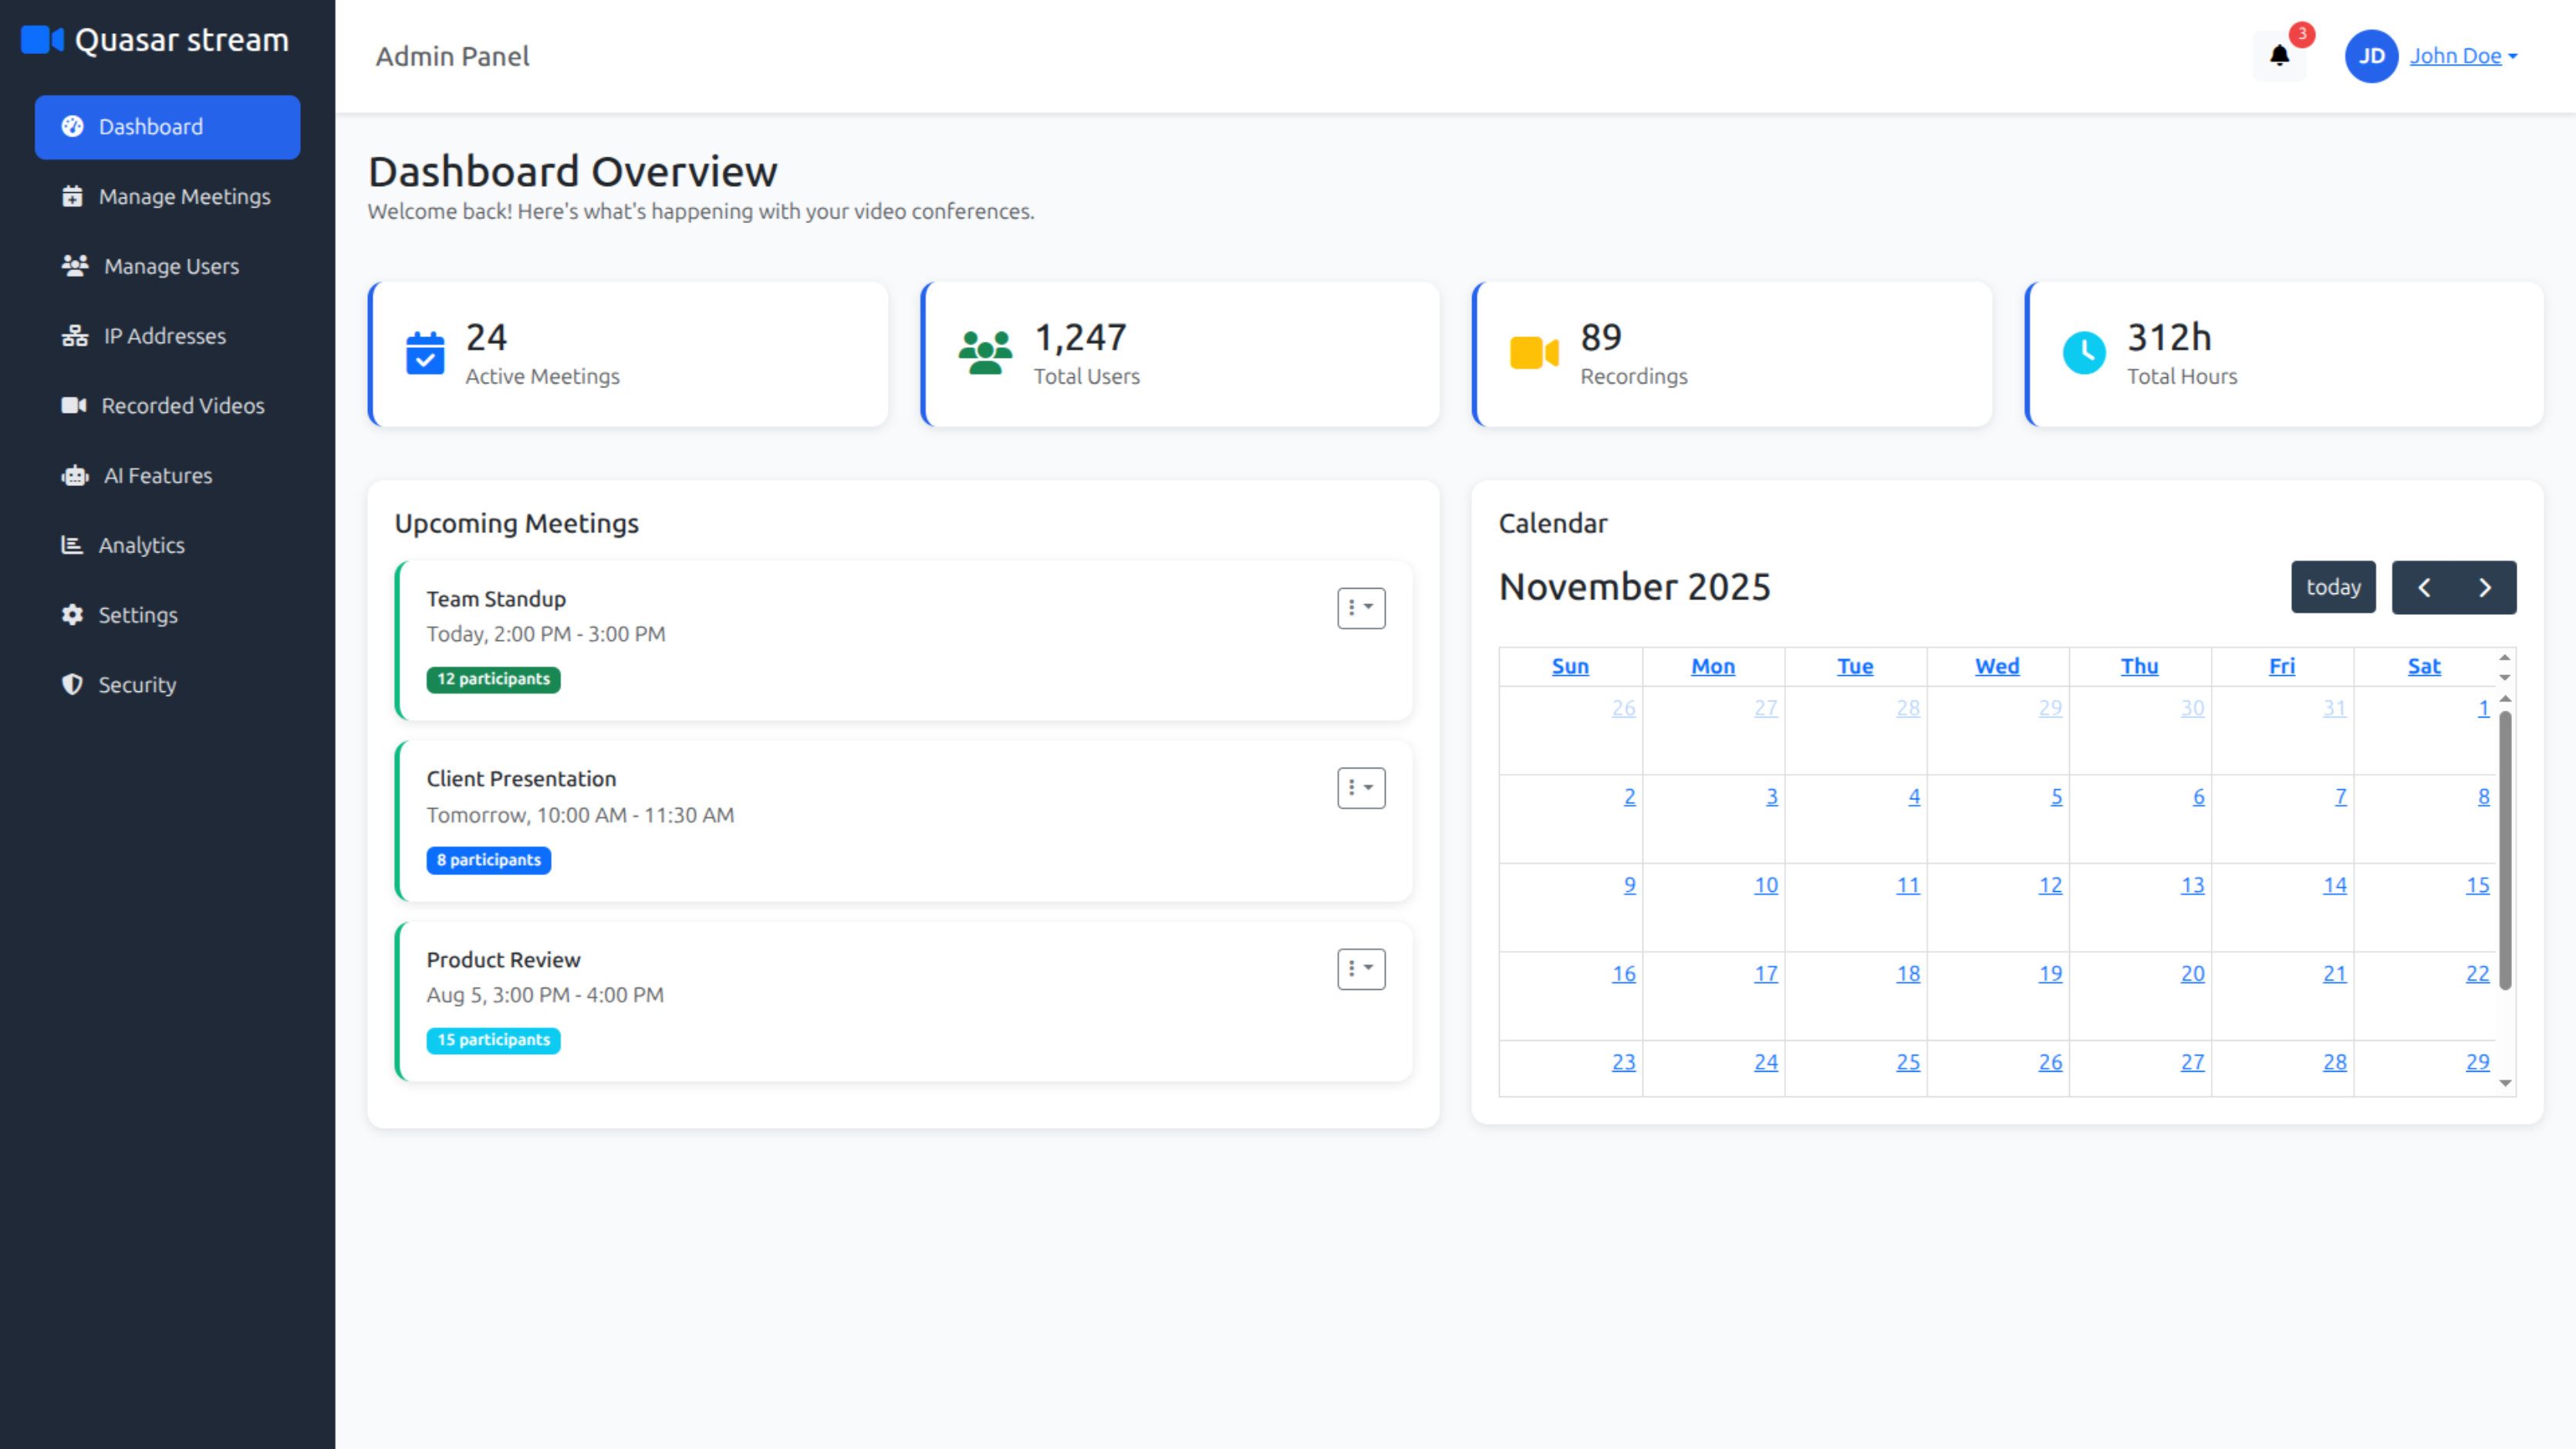This screenshot has height=1449, width=2576.
Task: Click the Fri column header link
Action: click(2282, 667)
